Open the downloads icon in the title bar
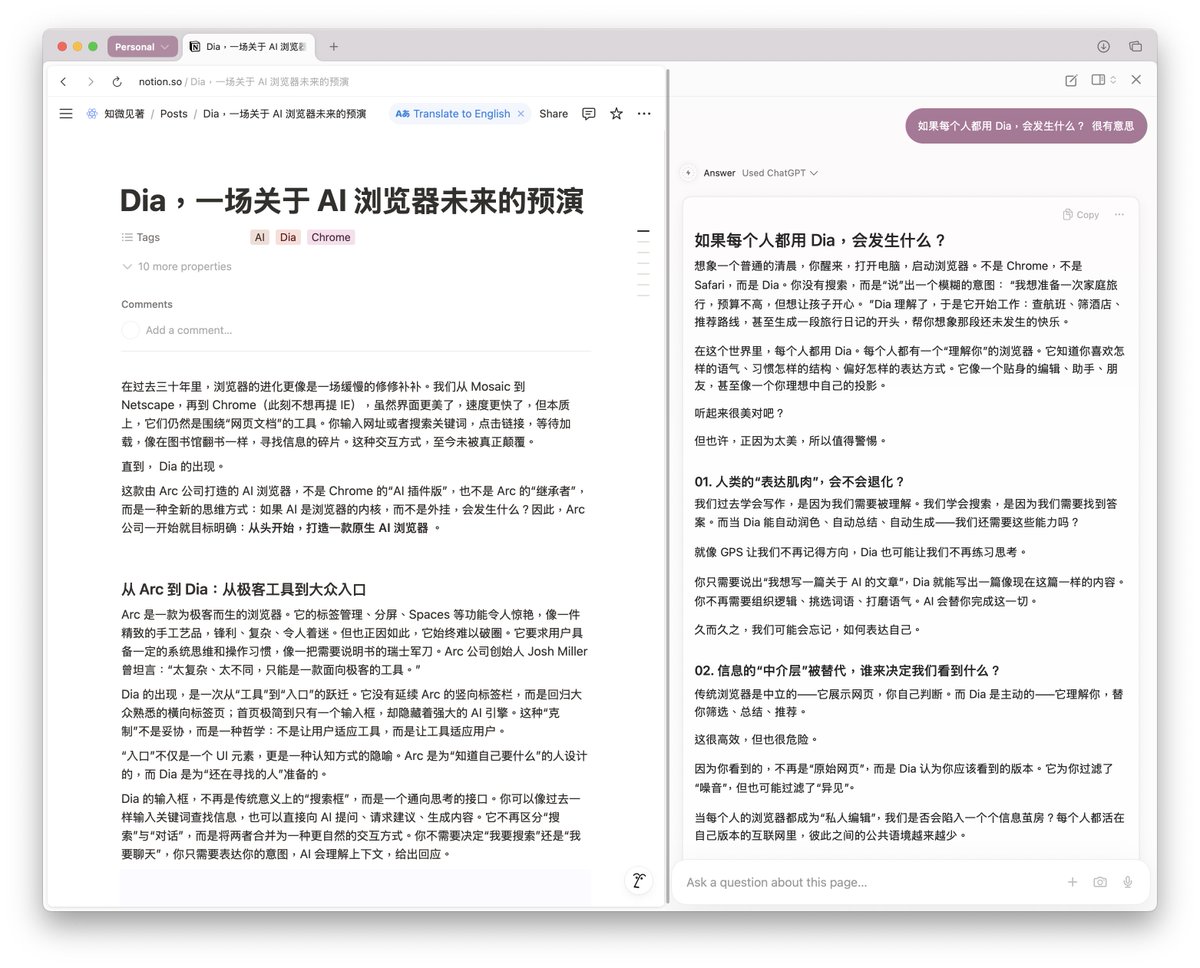The width and height of the screenshot is (1200, 968). click(1104, 47)
